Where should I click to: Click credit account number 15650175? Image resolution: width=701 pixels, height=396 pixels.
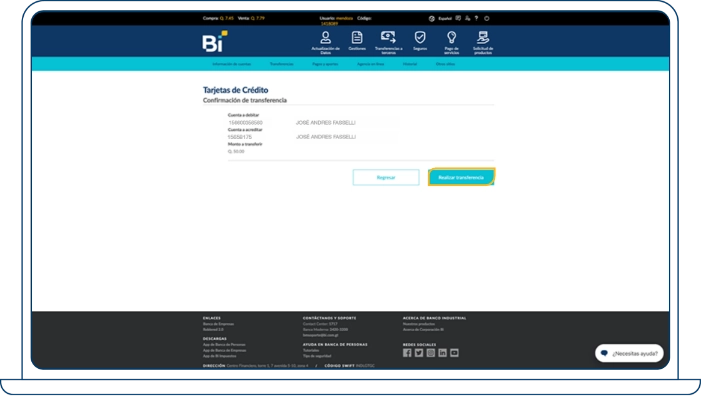pyautogui.click(x=240, y=137)
